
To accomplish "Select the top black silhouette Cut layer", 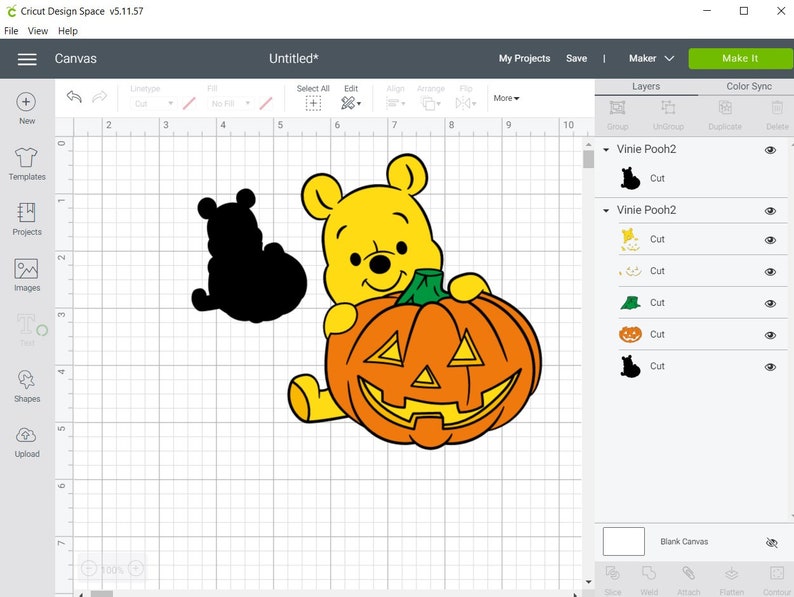I will tap(691, 178).
